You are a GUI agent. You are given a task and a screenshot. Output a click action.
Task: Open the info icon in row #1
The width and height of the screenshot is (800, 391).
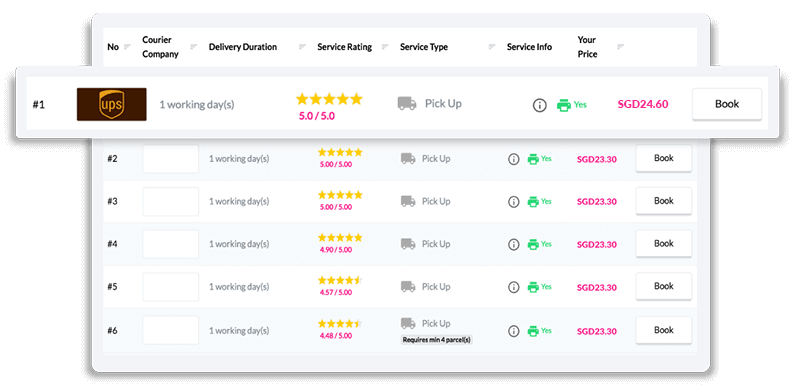pyautogui.click(x=539, y=106)
